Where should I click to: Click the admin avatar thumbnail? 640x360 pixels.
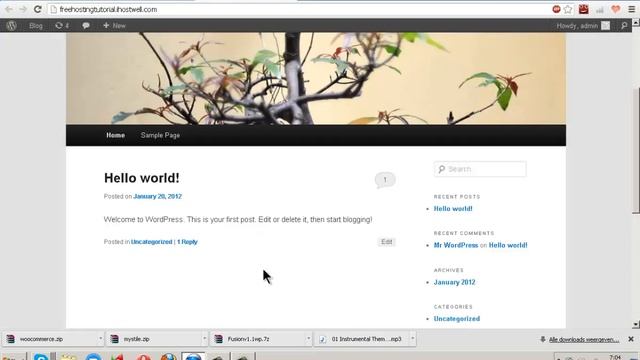click(606, 26)
